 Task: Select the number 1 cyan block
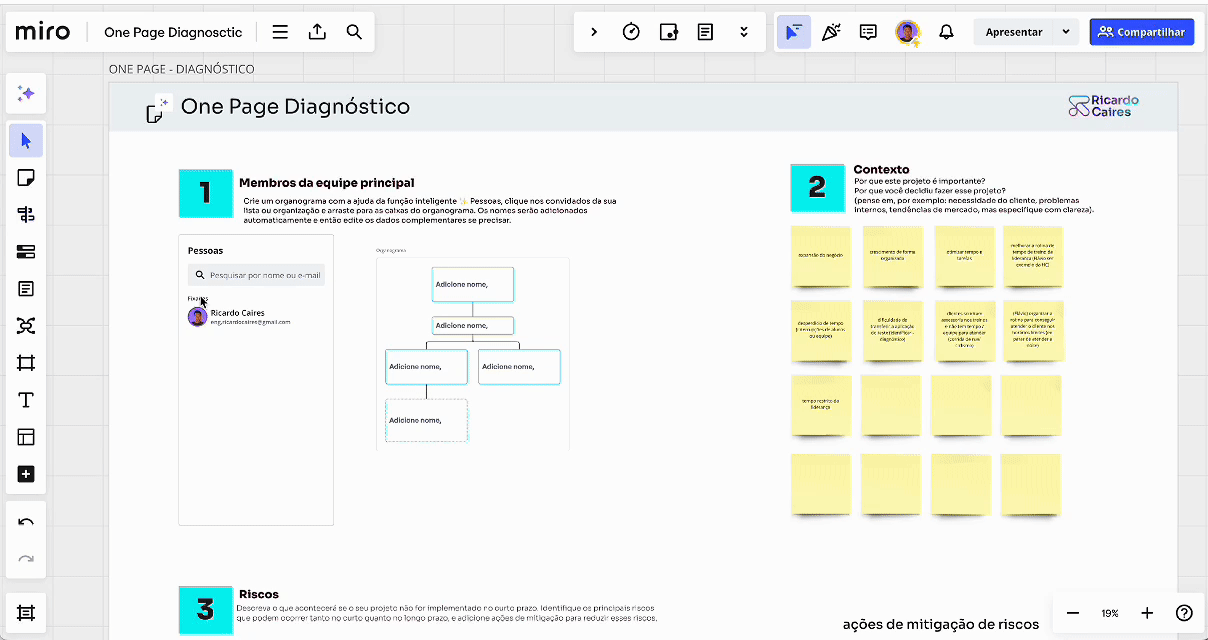pyautogui.click(x=206, y=193)
